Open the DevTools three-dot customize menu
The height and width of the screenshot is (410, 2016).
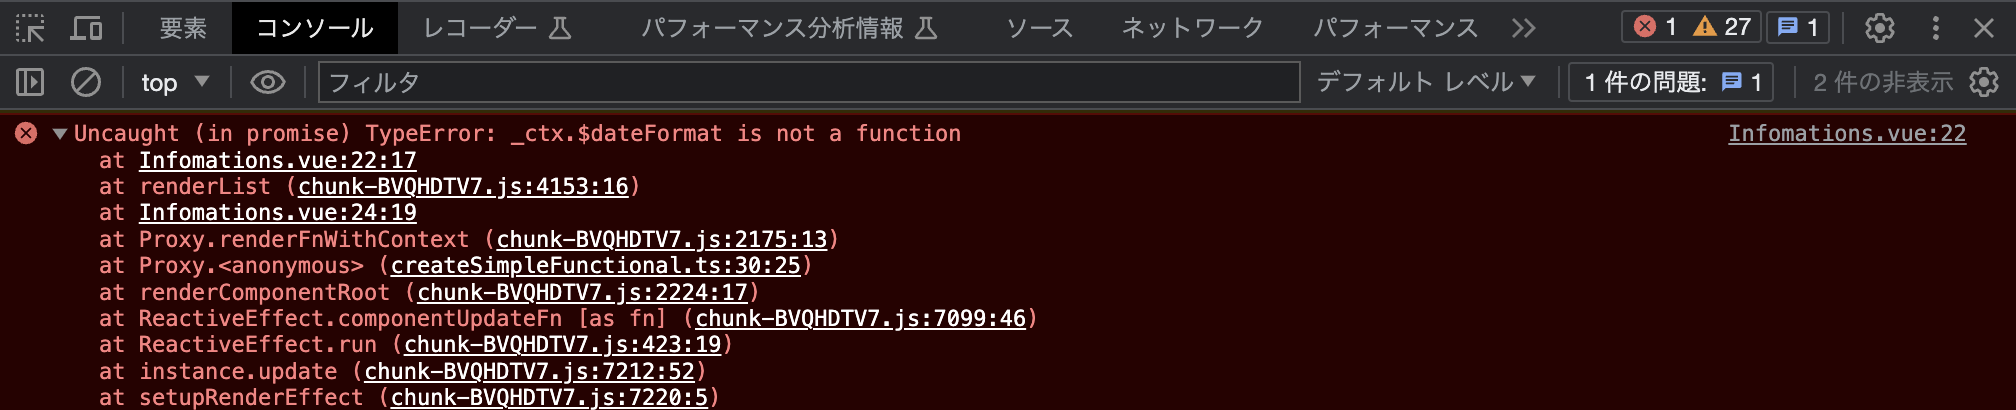[1936, 28]
